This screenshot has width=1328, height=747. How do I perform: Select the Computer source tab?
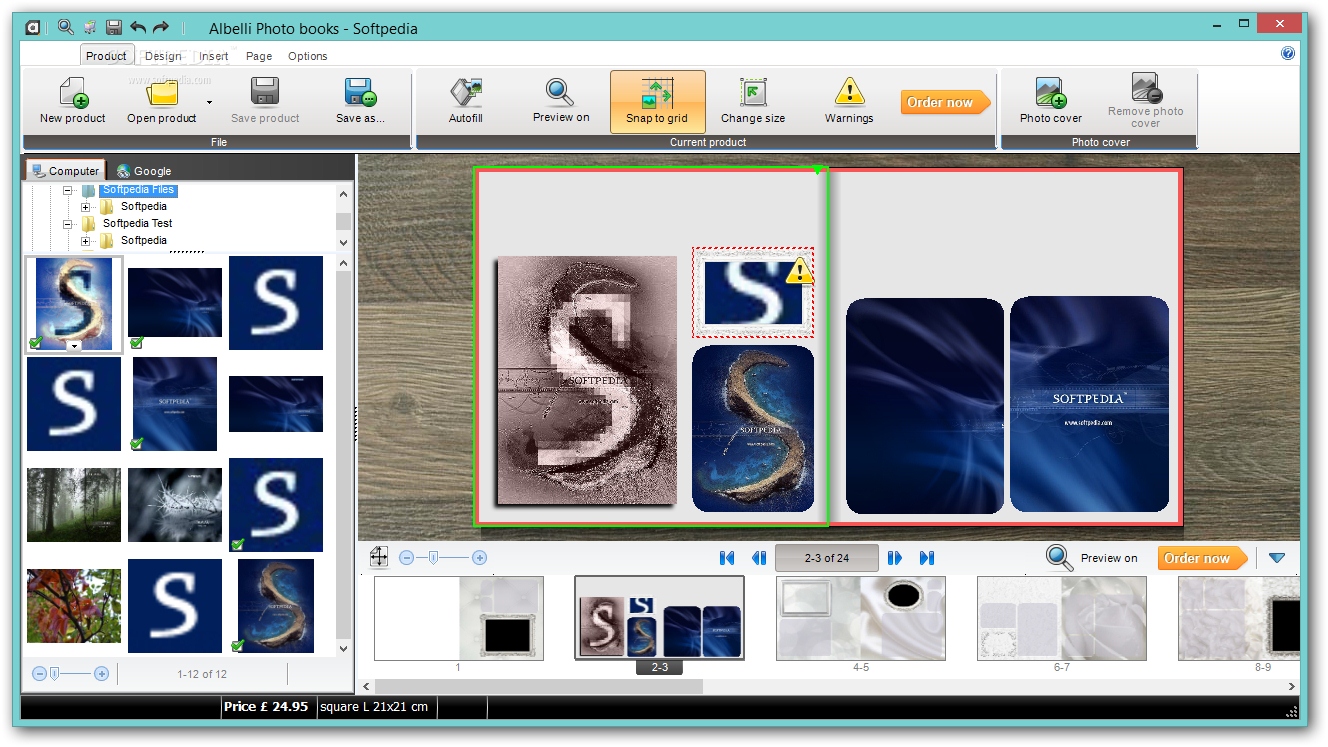pyautogui.click(x=65, y=170)
